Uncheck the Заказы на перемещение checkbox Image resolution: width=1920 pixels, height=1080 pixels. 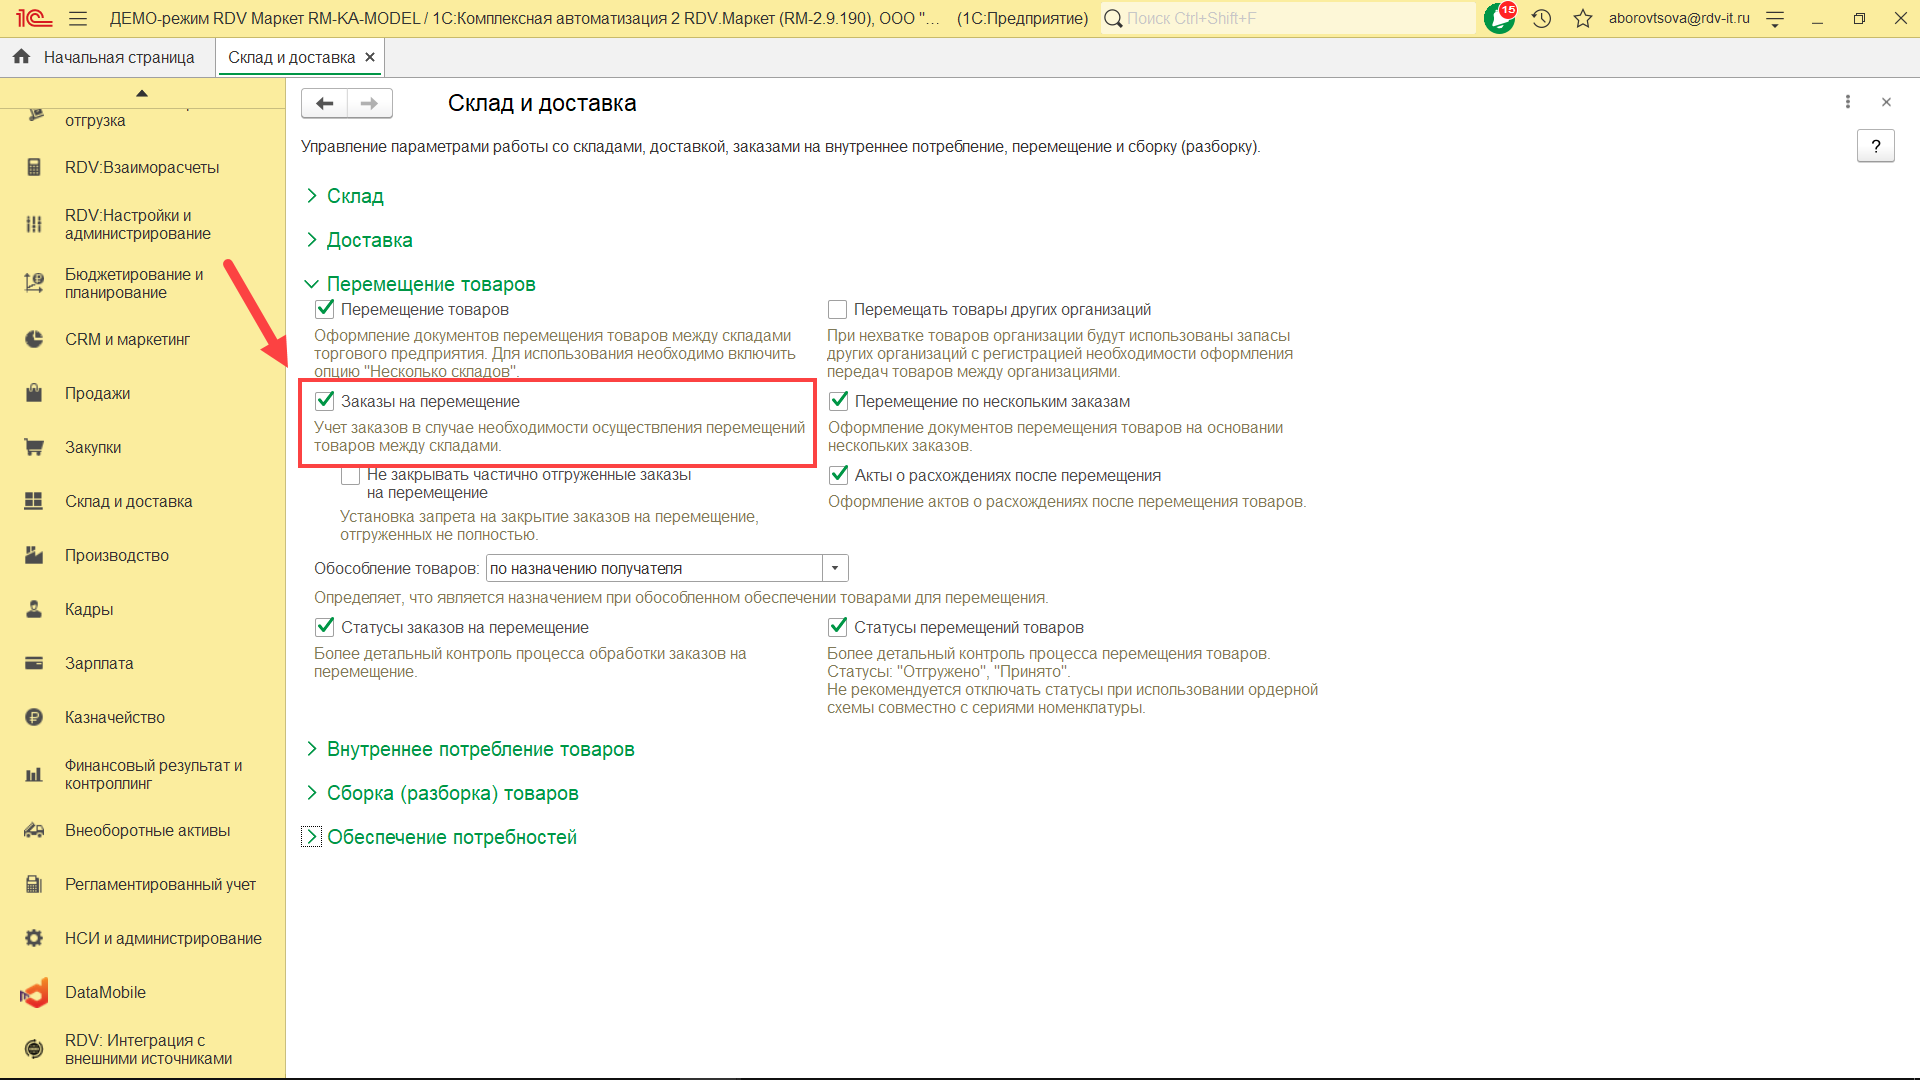pyautogui.click(x=325, y=401)
